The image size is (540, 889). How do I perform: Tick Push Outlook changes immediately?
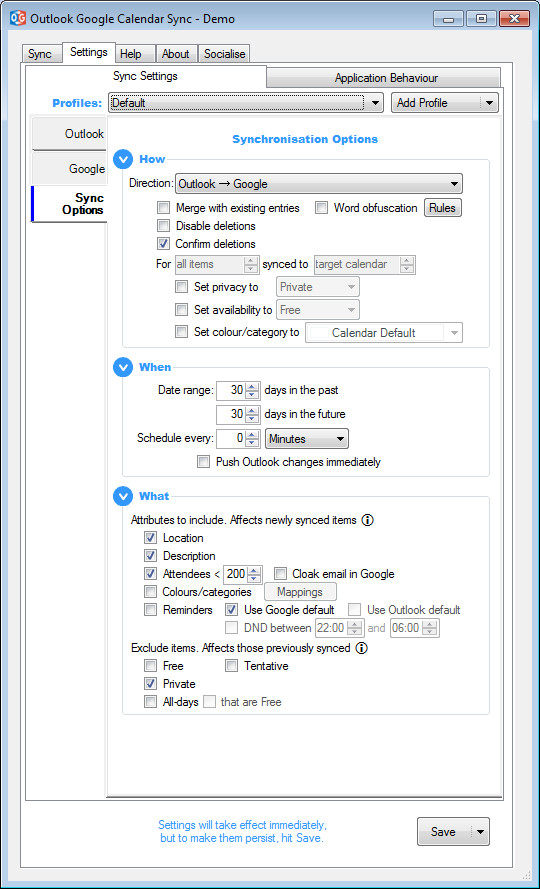click(x=203, y=462)
